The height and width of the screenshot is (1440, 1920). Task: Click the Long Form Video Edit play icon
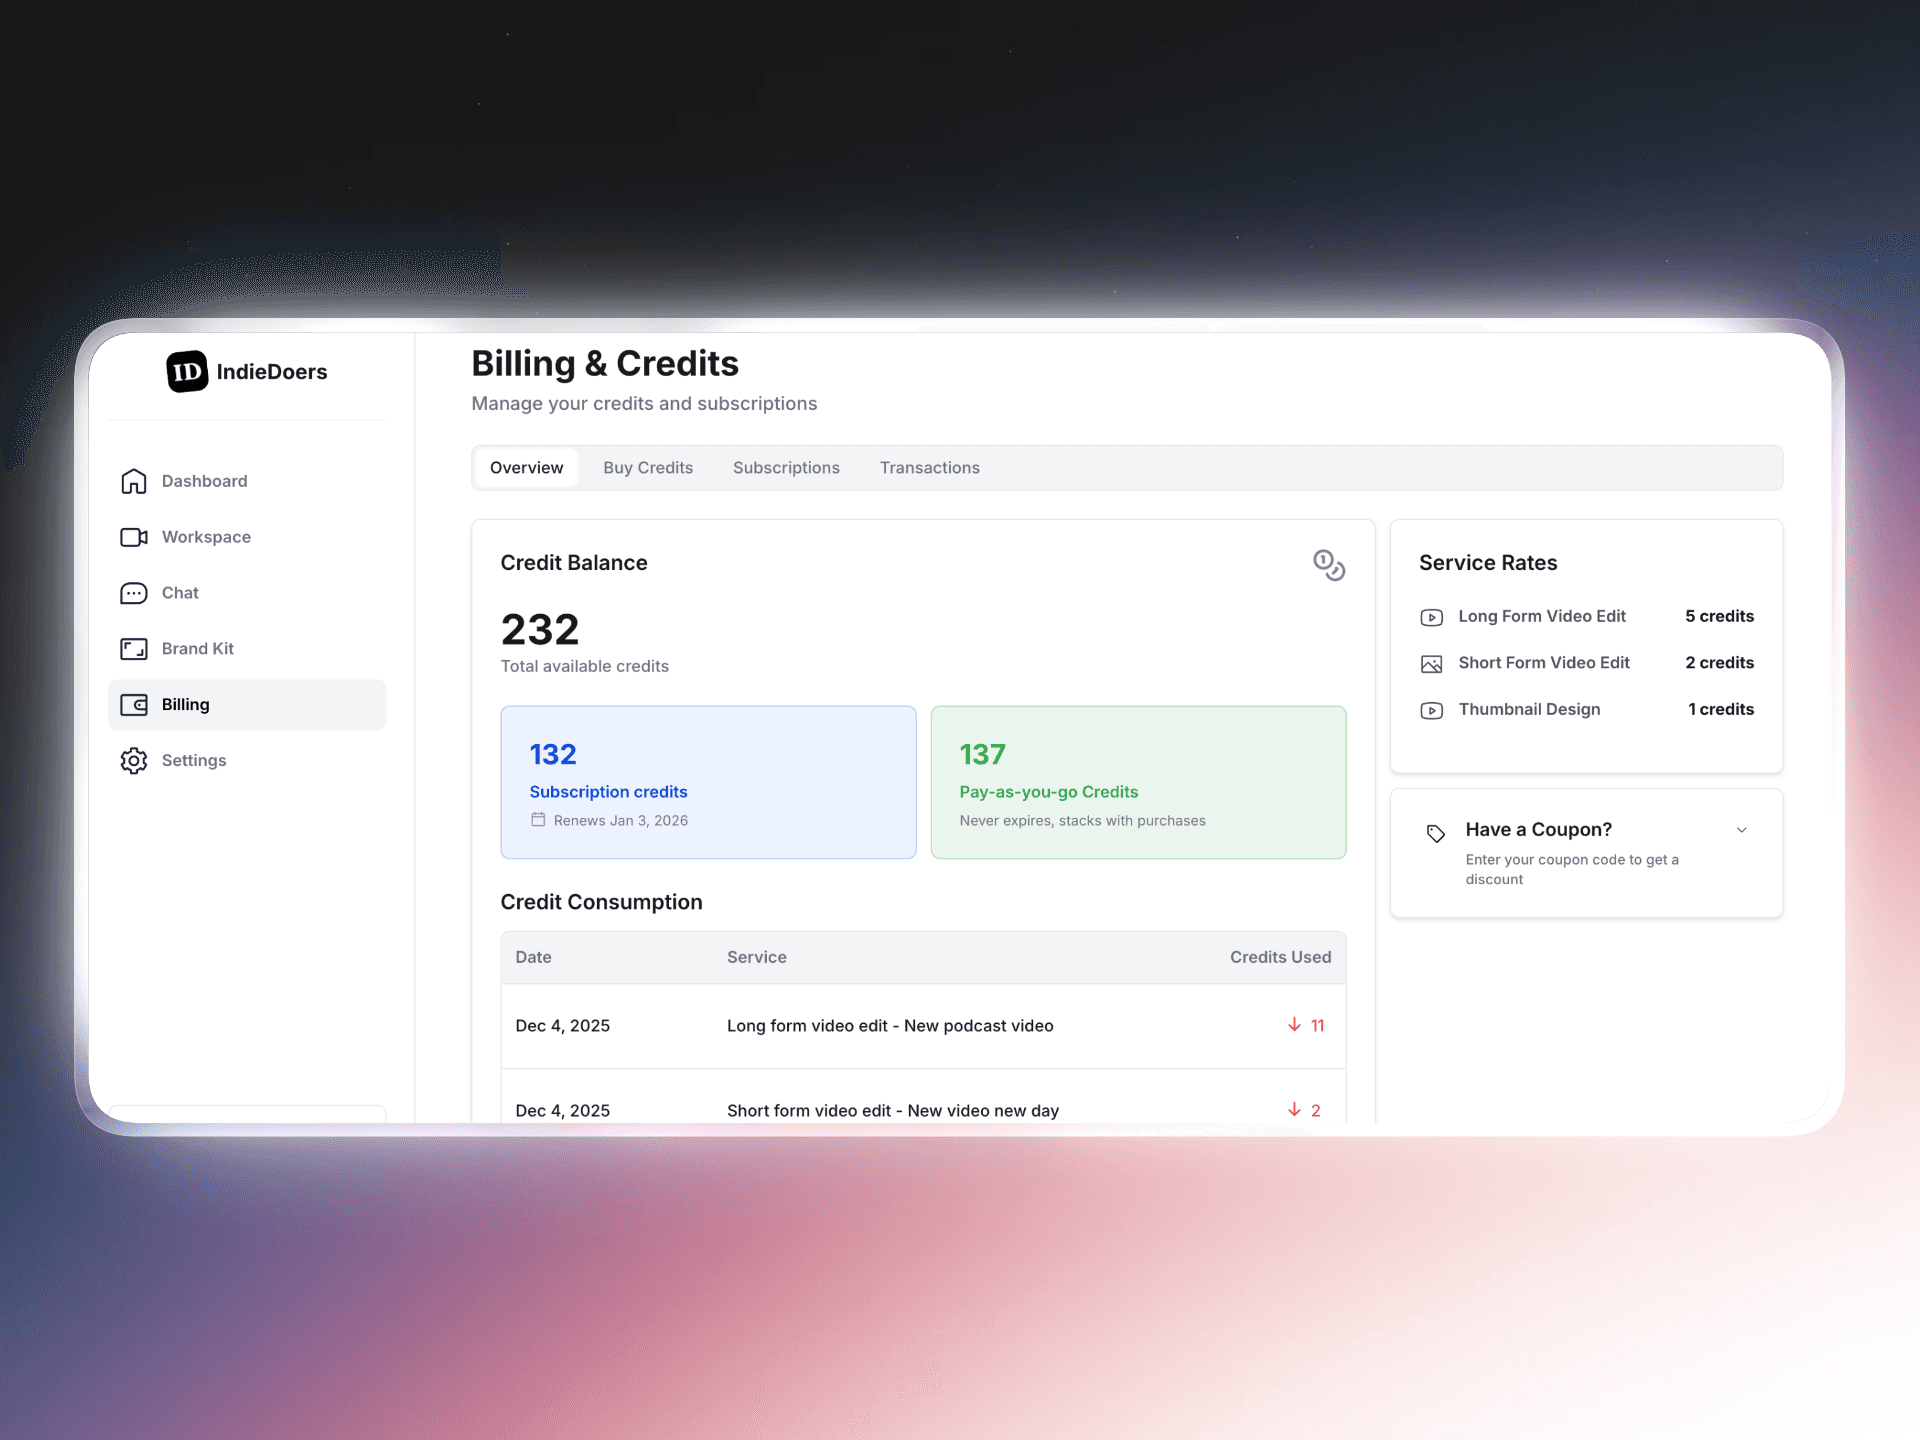click(1431, 618)
